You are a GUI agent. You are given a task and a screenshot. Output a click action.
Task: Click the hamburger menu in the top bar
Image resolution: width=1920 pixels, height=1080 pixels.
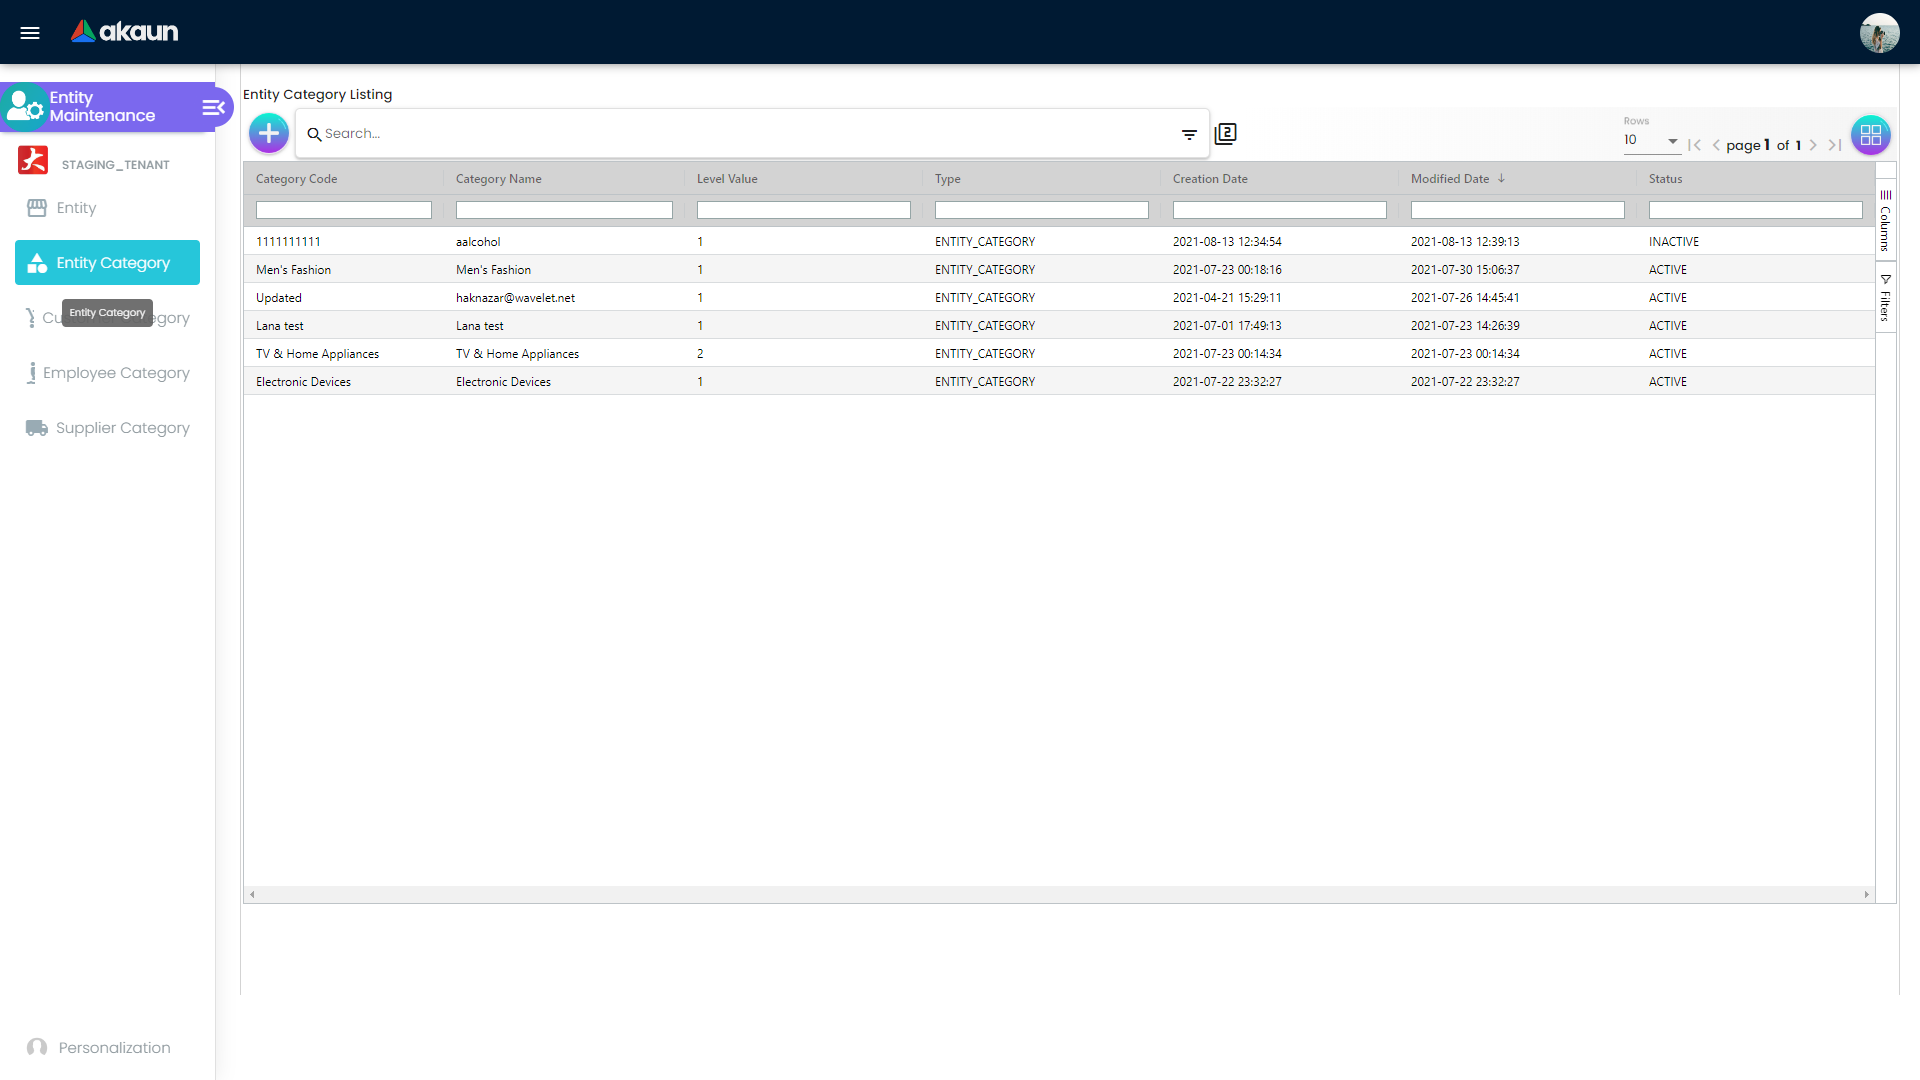30,32
